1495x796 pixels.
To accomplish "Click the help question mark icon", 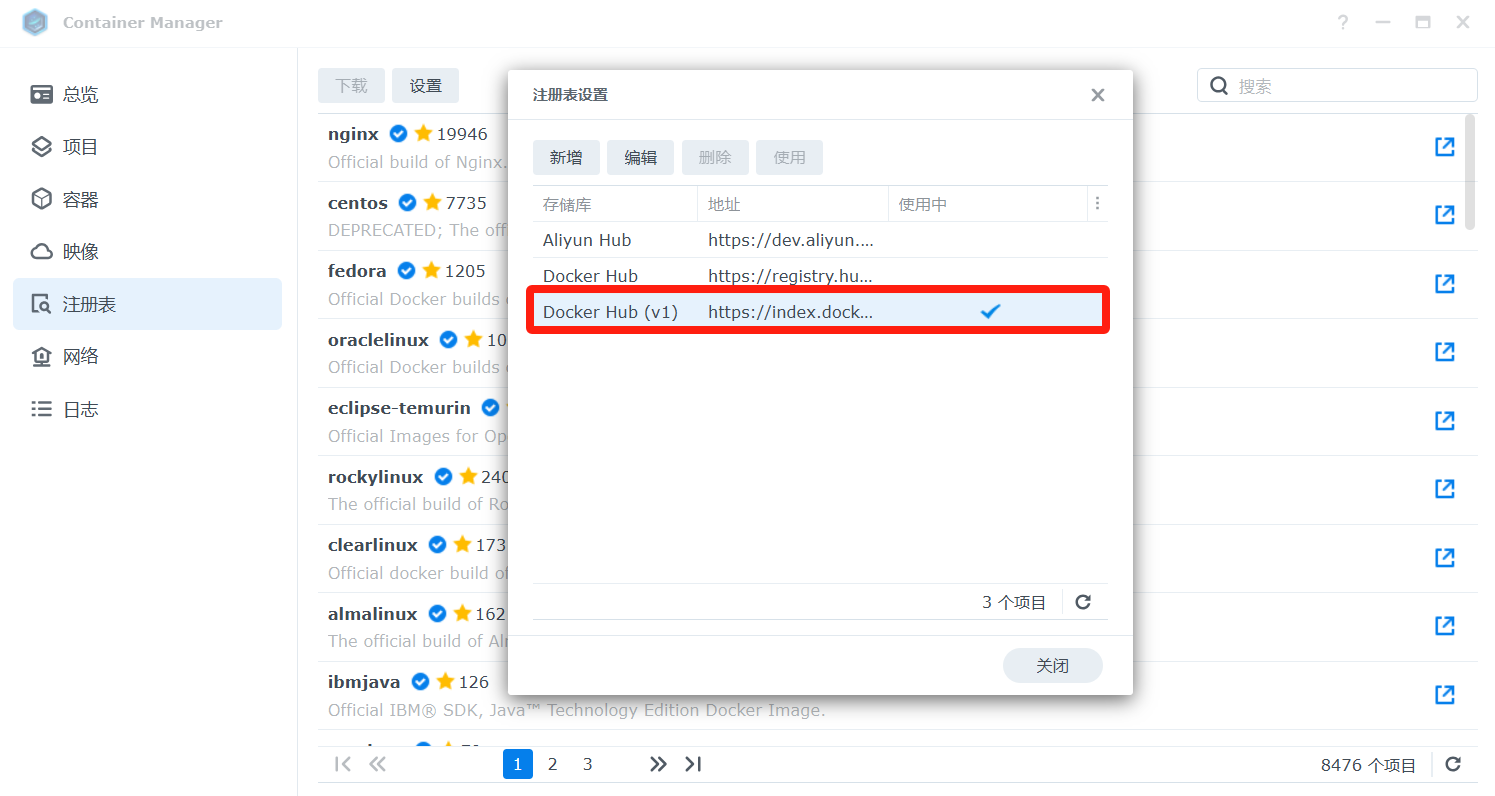I will (x=1343, y=23).
